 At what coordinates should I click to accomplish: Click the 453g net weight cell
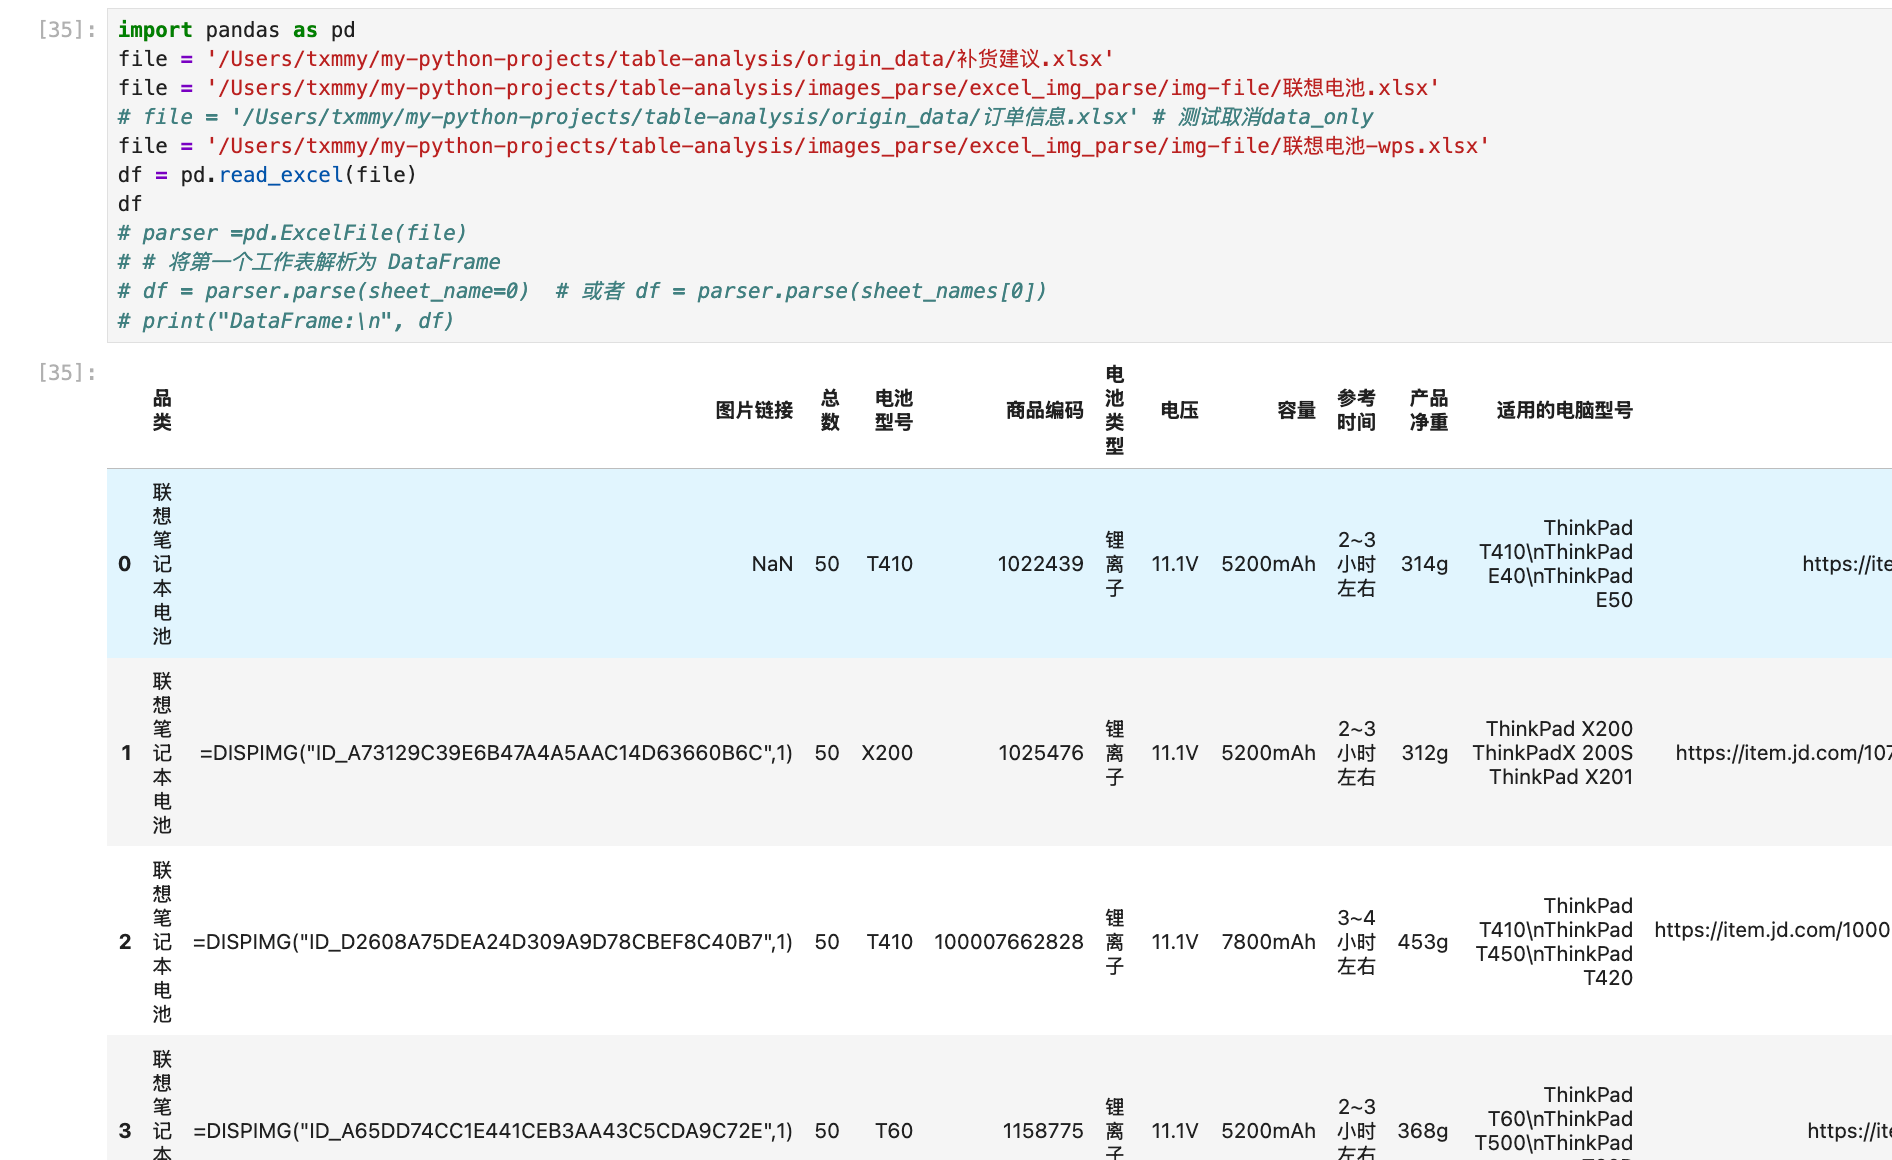click(x=1422, y=942)
